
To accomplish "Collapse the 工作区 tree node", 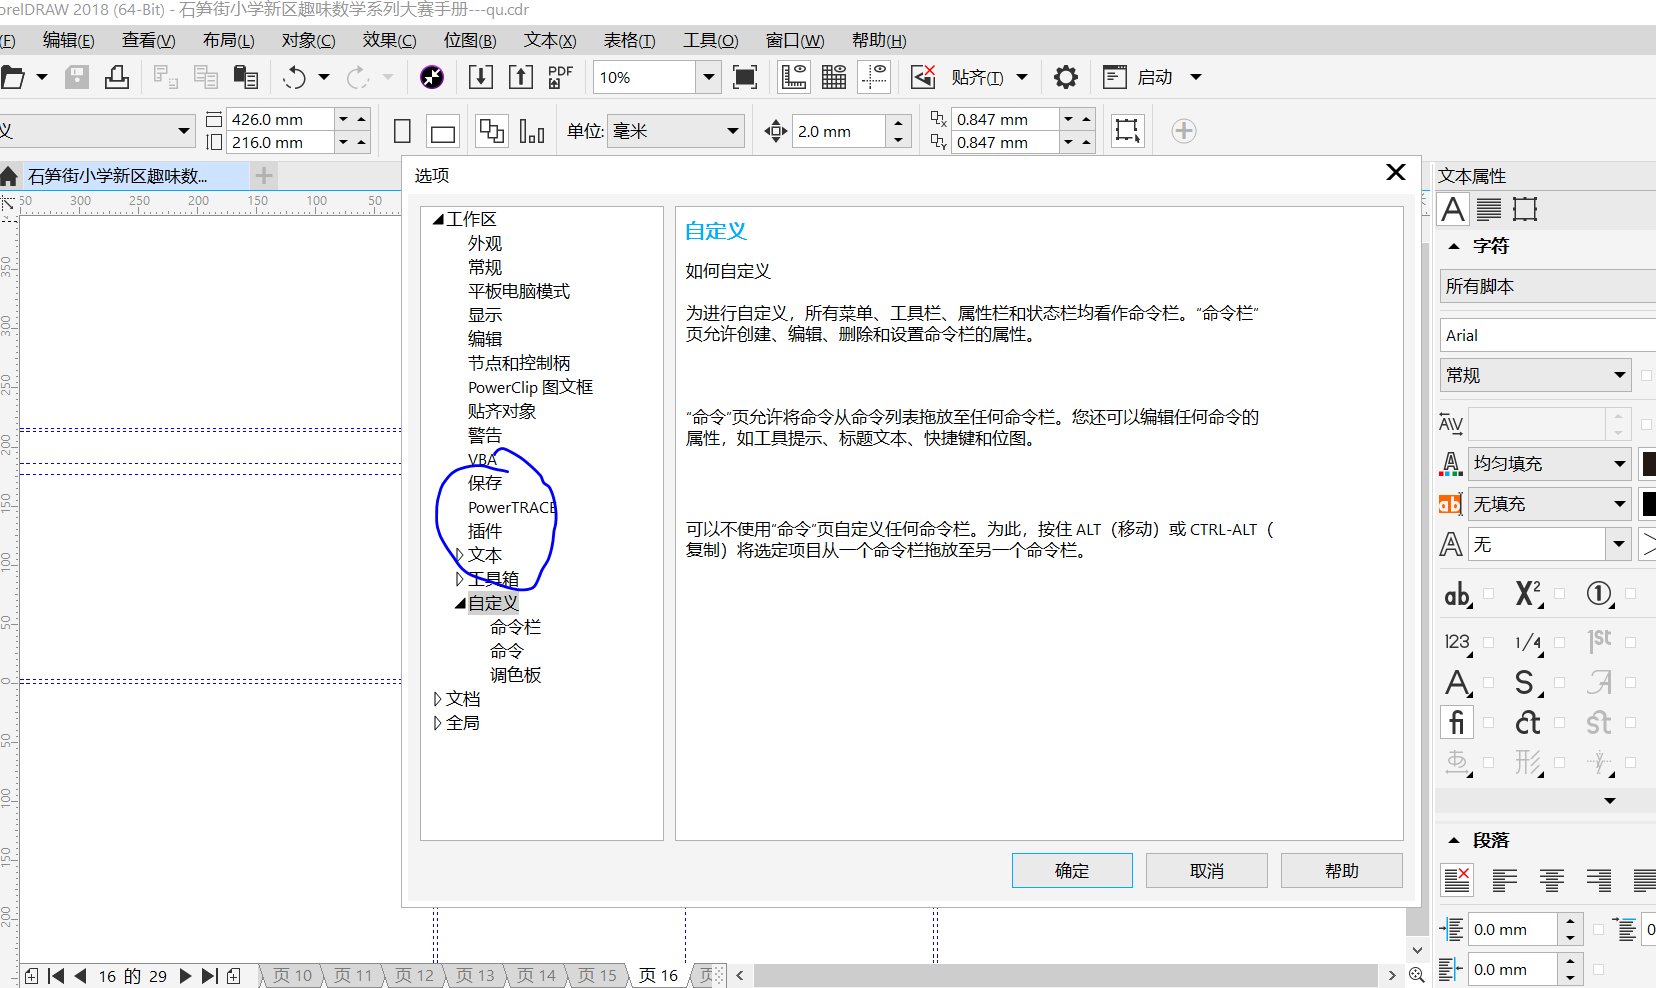I will (x=438, y=219).
